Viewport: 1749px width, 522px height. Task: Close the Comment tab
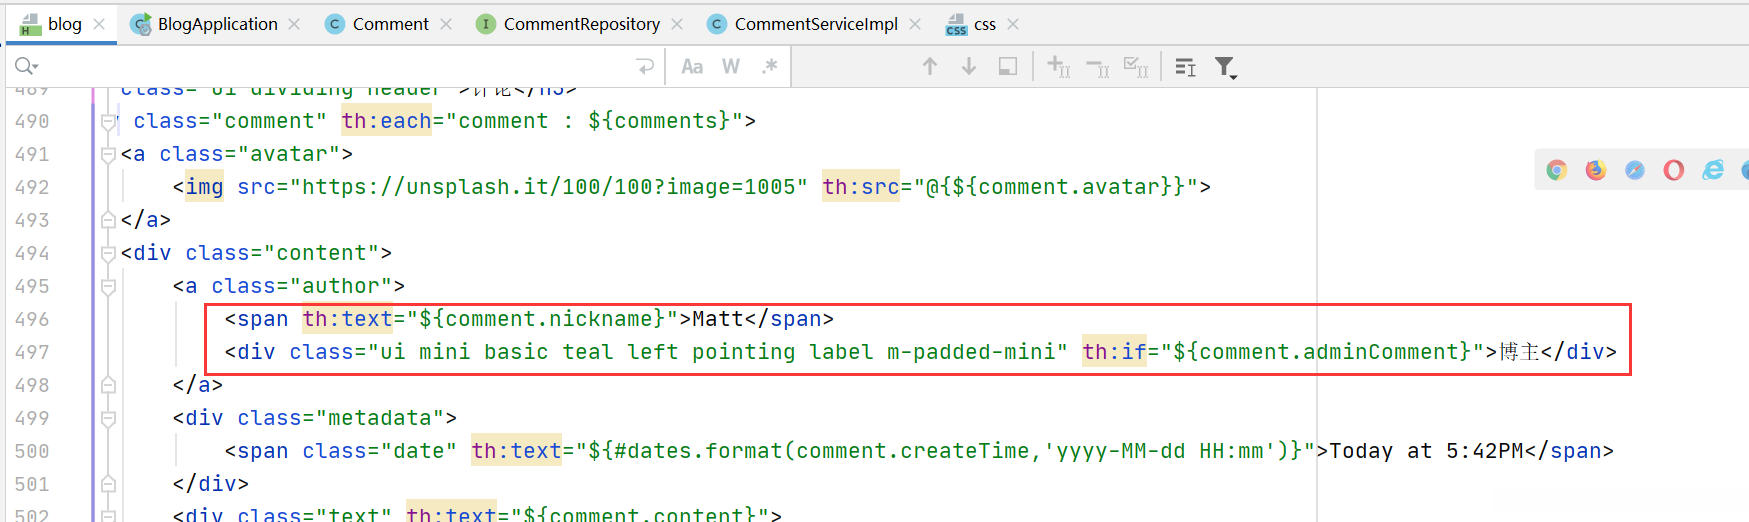(446, 24)
